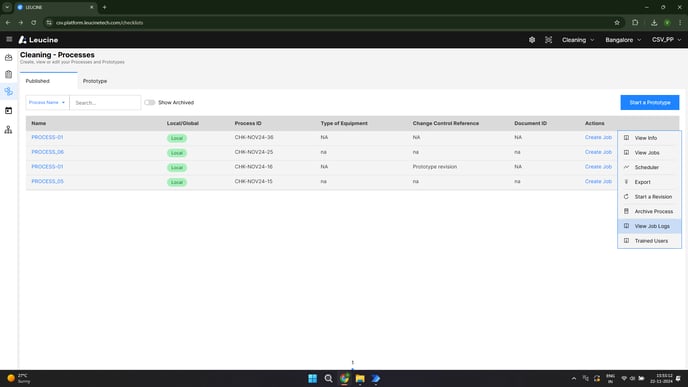Open browser extensions puzzle icon
The height and width of the screenshot is (387, 688).
(x=635, y=22)
